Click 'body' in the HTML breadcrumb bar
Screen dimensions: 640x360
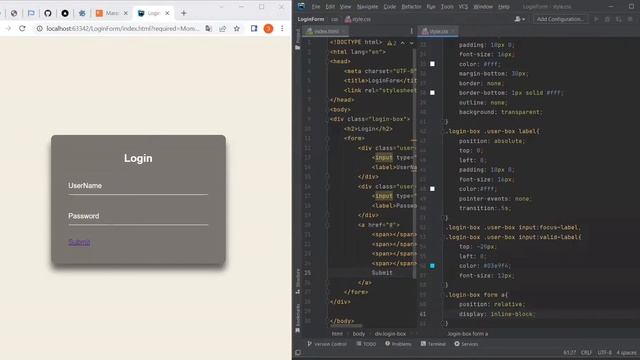click(x=359, y=334)
